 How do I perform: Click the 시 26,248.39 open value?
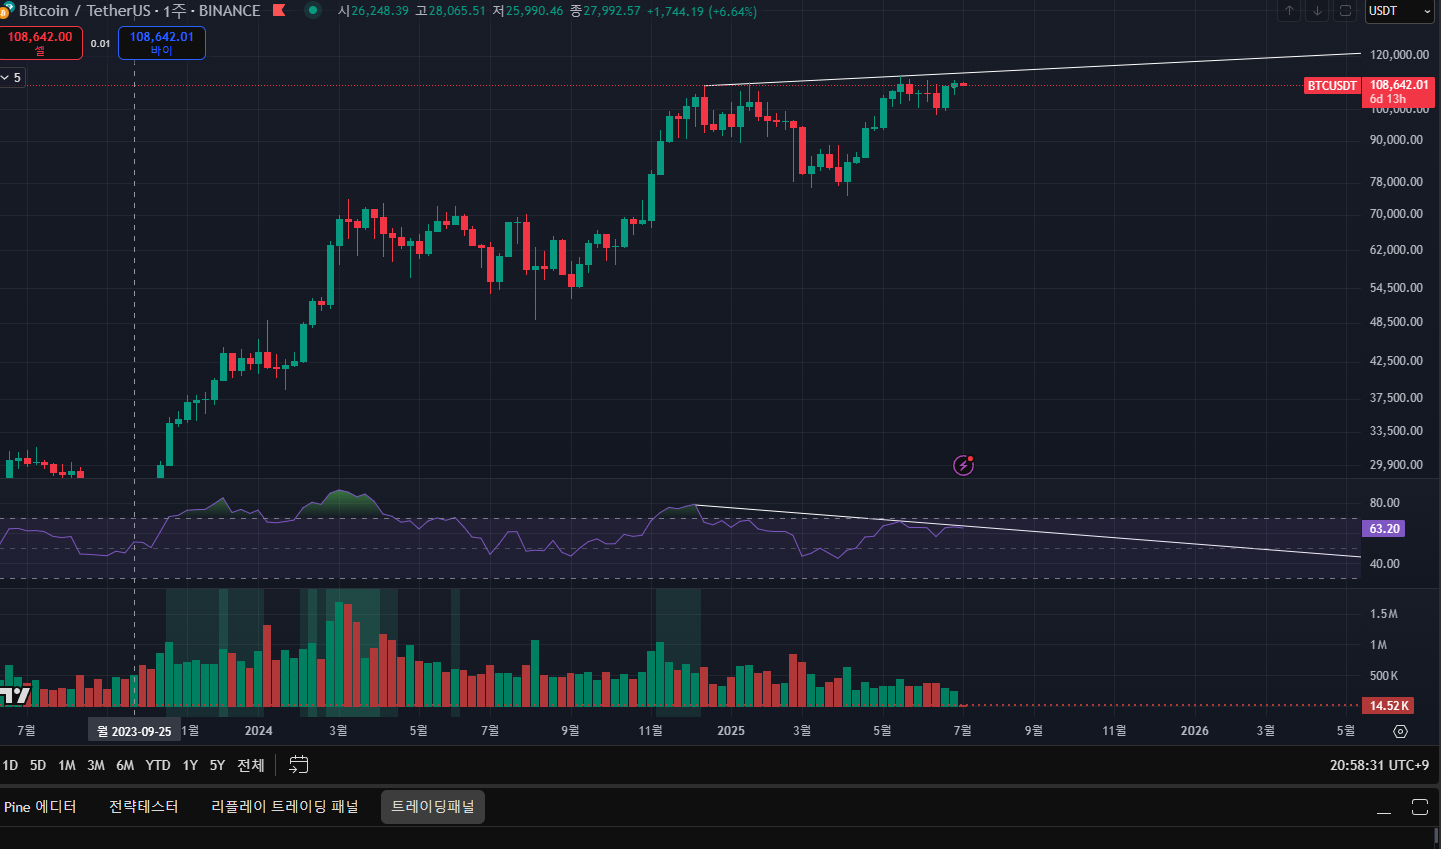pyautogui.click(x=373, y=12)
